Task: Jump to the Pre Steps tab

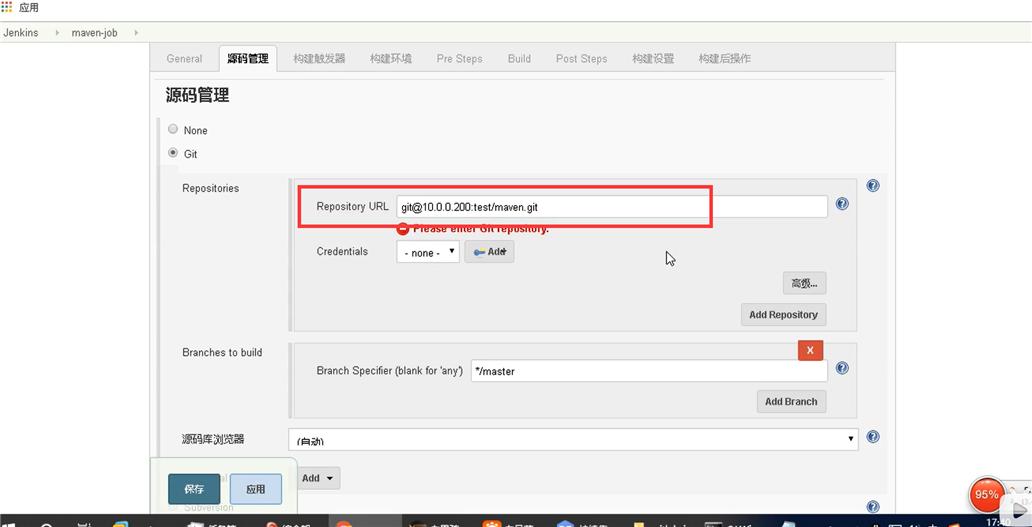Action: pyautogui.click(x=459, y=59)
